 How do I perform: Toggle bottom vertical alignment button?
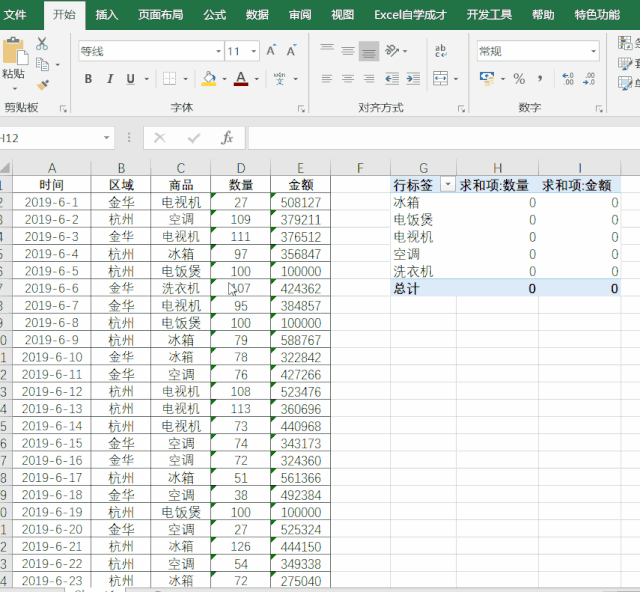click(x=369, y=51)
